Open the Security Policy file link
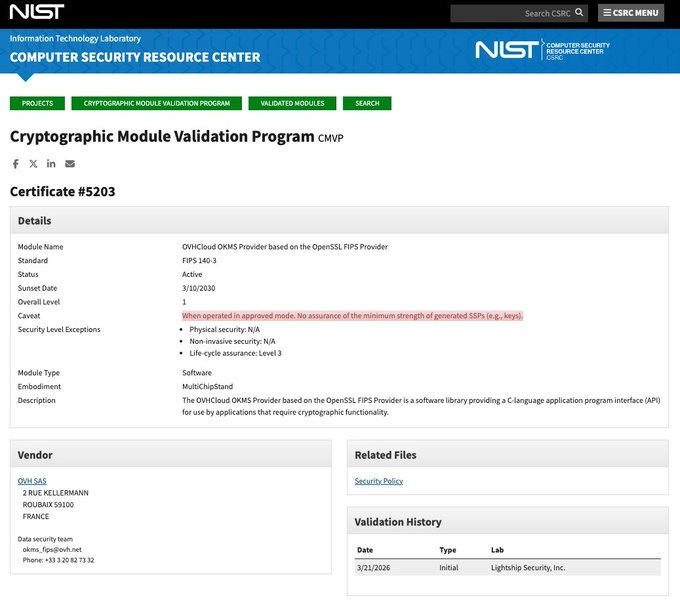The image size is (680, 607). pyautogui.click(x=379, y=481)
